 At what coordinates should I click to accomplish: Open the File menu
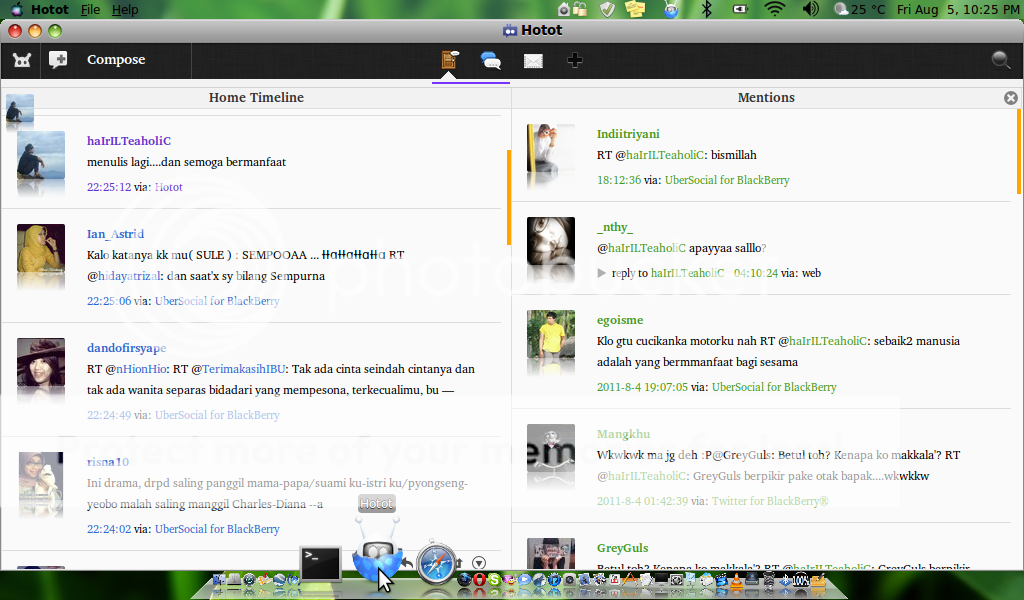click(90, 10)
